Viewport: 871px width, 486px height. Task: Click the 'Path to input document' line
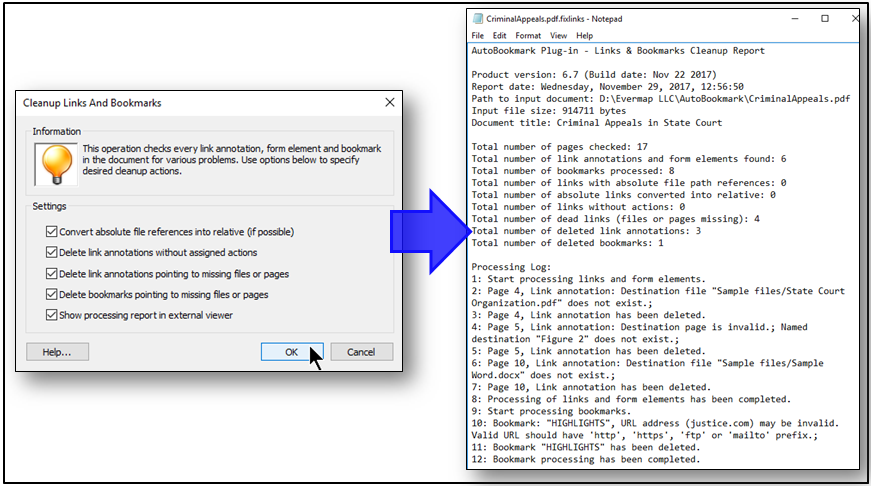click(x=660, y=99)
